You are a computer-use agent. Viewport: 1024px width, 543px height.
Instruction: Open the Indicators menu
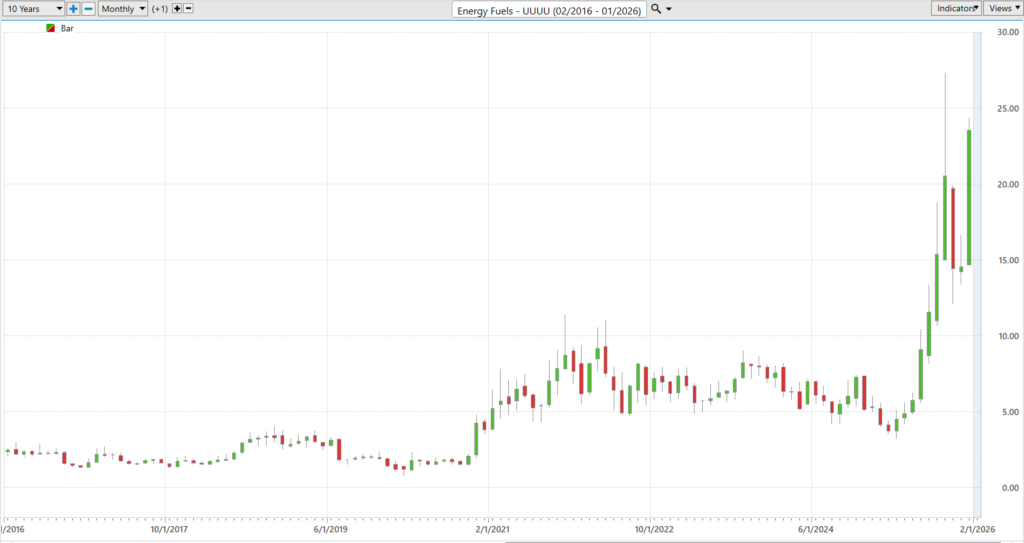[955, 8]
